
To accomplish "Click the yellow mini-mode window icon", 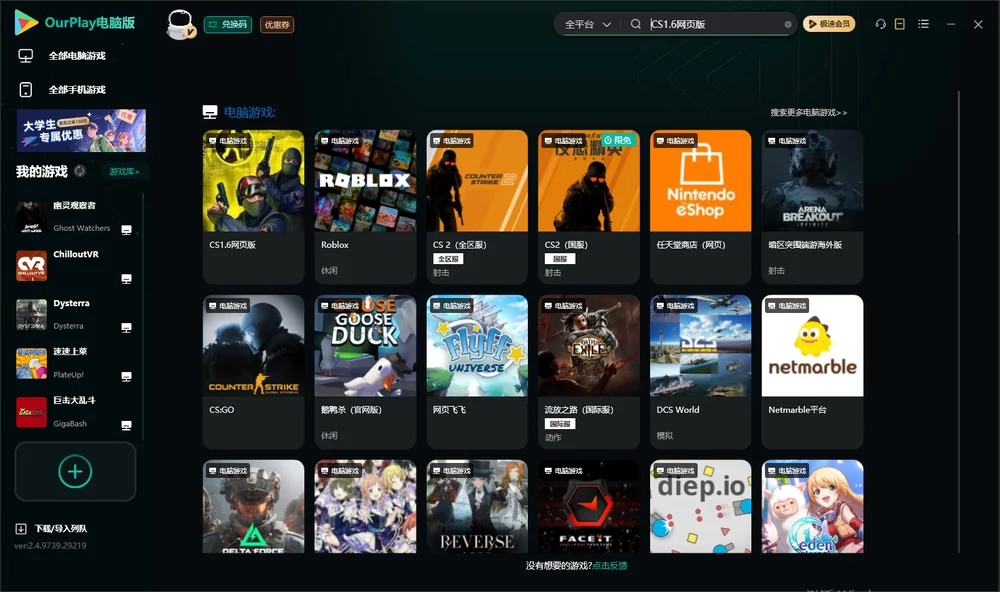I will tap(900, 24).
